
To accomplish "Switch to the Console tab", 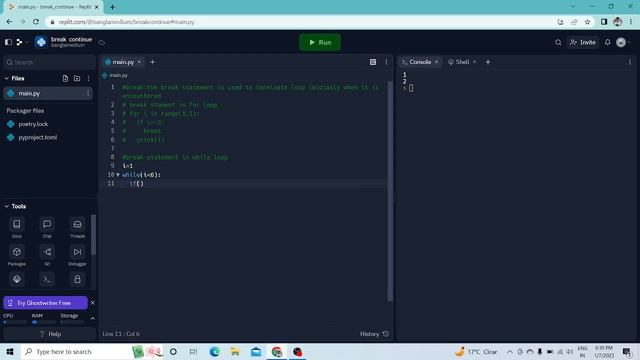I will (x=420, y=62).
